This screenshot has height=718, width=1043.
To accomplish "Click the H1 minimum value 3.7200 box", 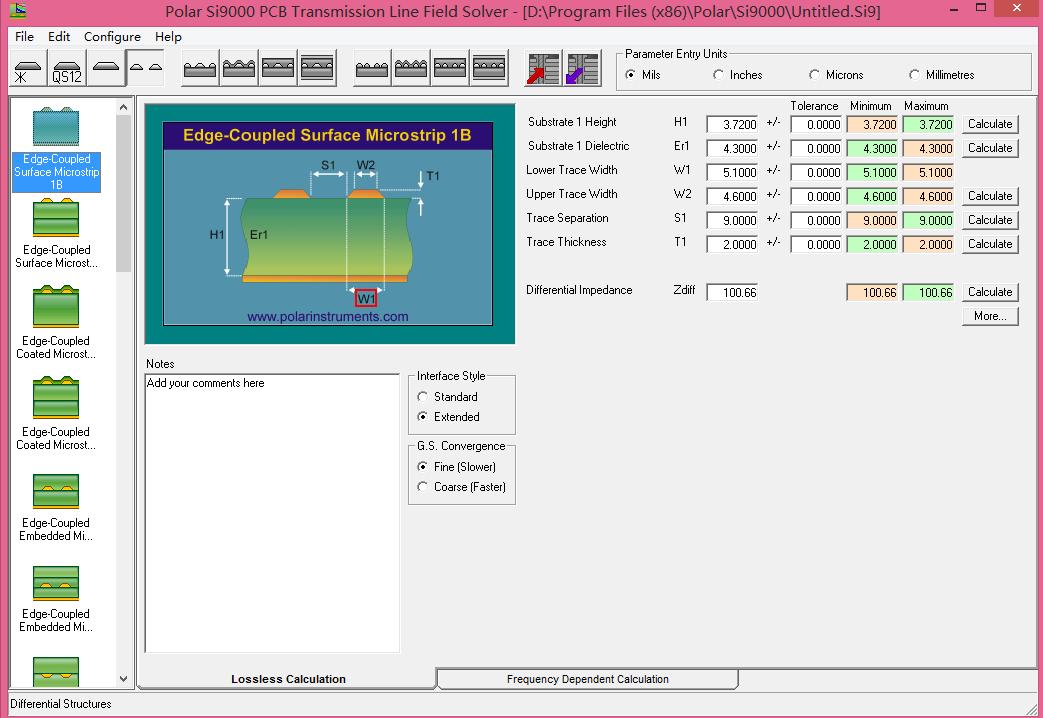I will tap(872, 124).
